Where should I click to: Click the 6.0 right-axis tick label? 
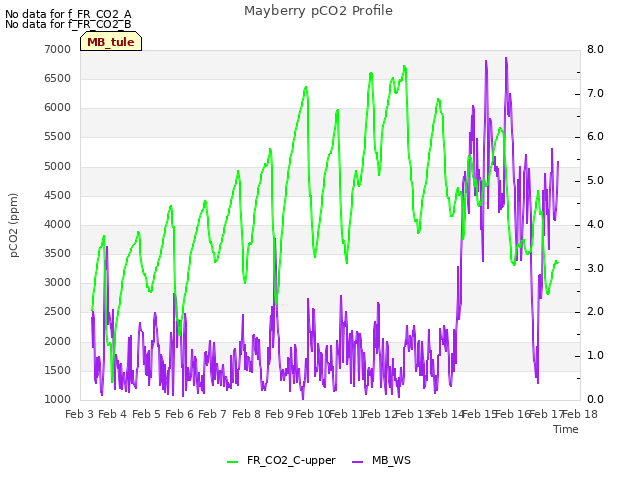595,136
